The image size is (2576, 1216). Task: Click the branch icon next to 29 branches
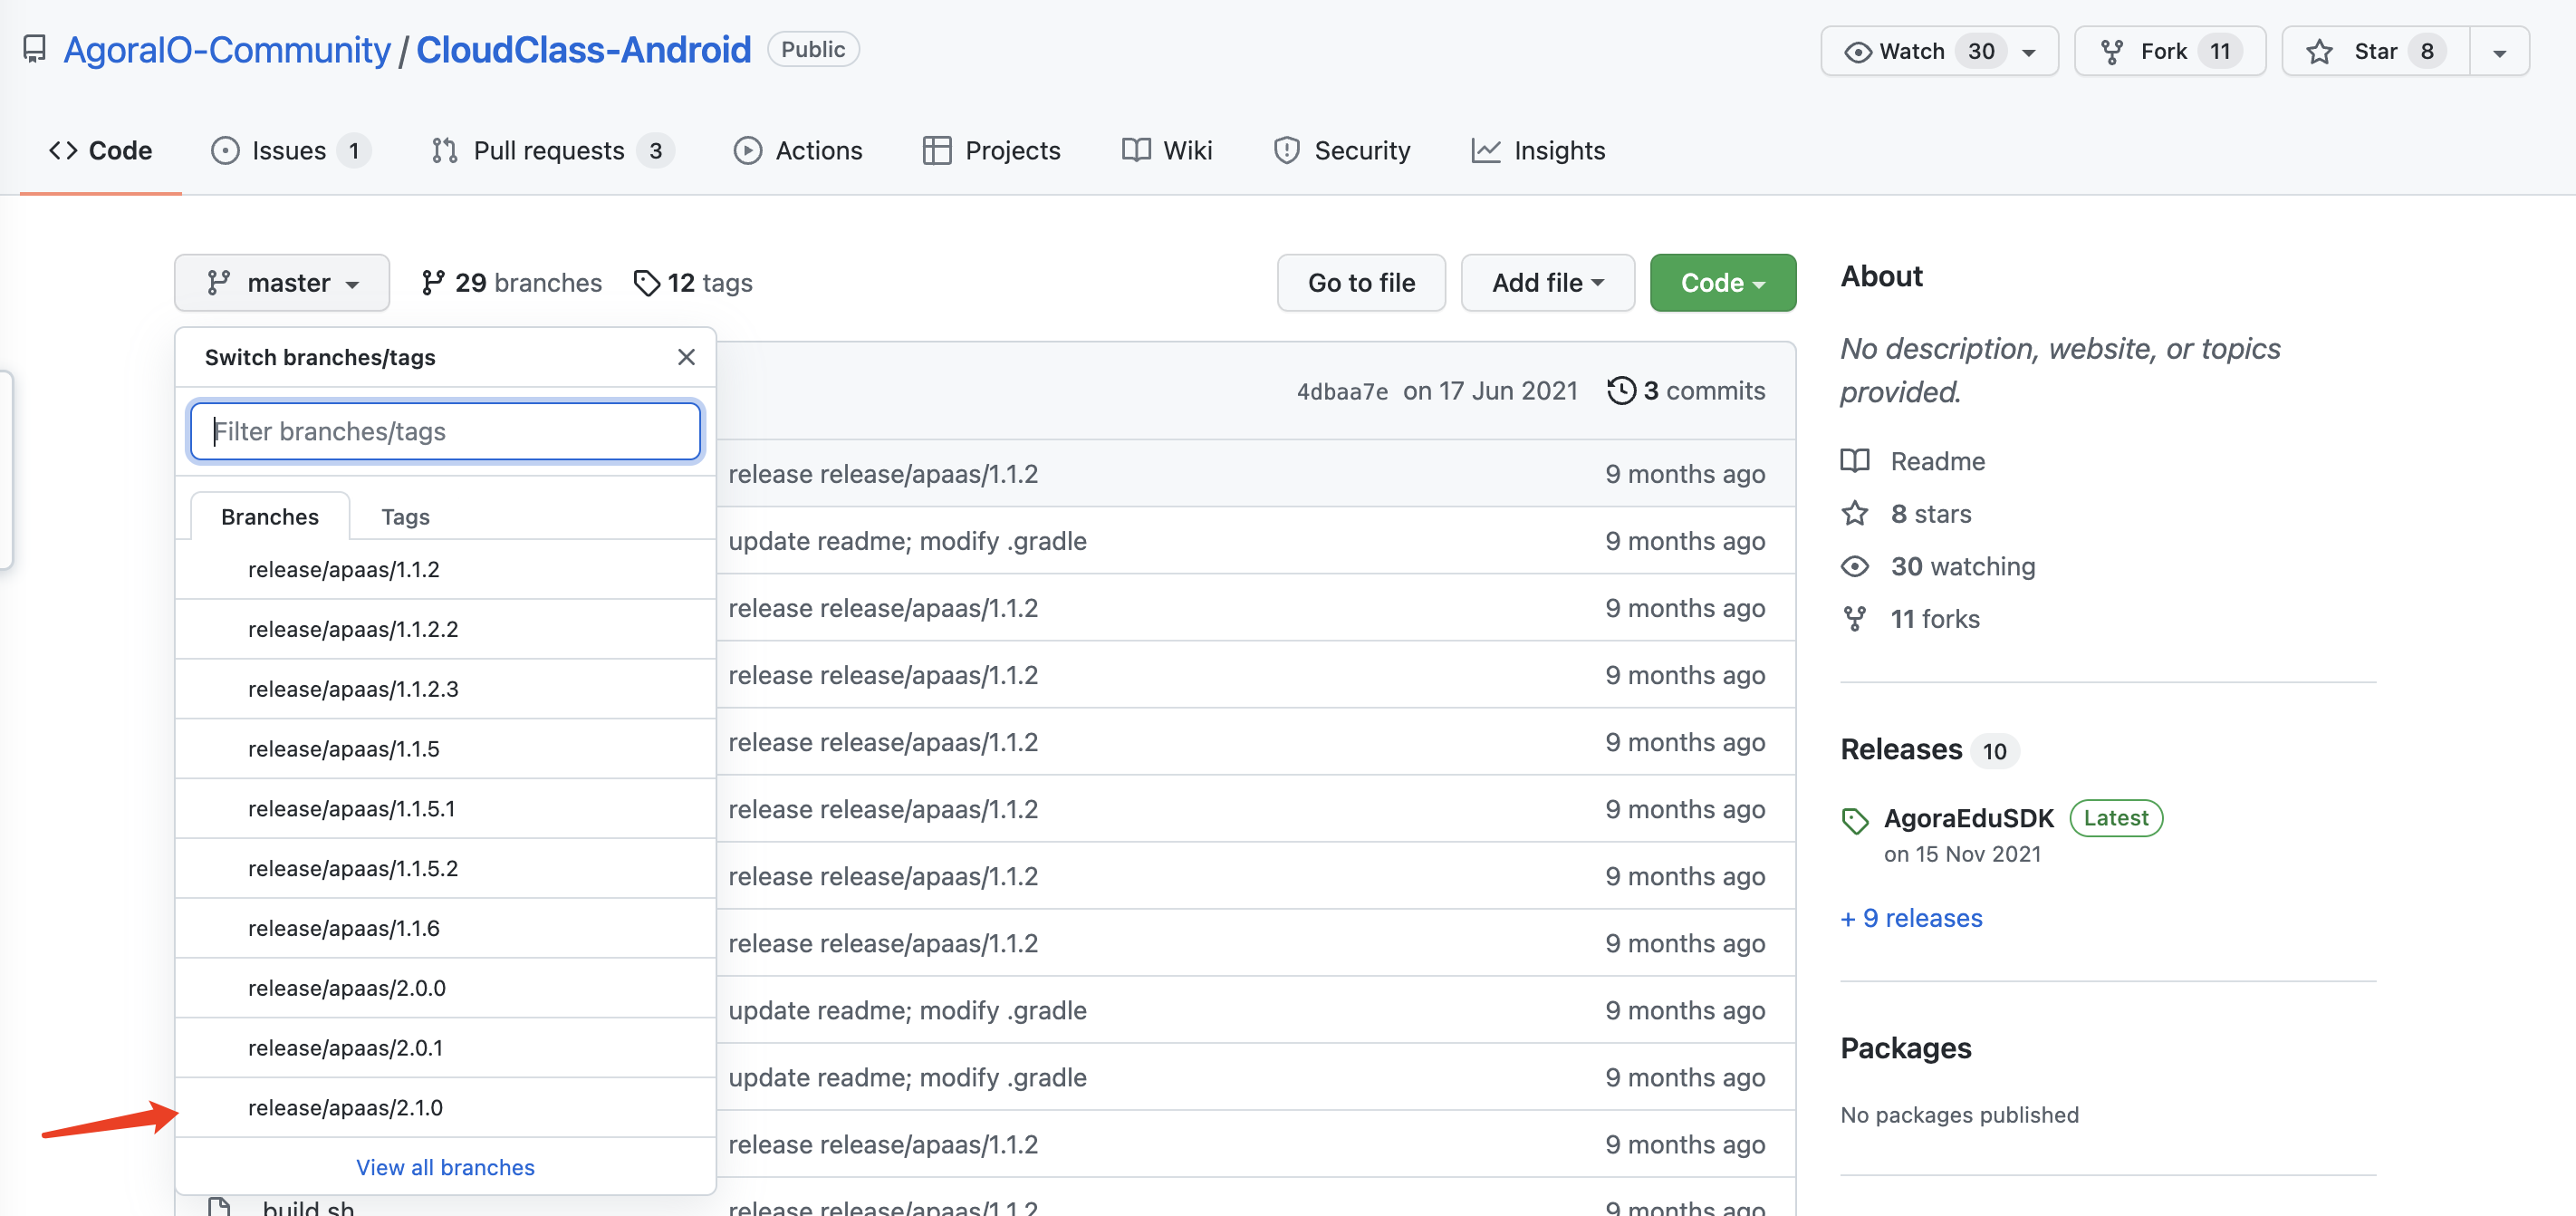click(x=432, y=283)
